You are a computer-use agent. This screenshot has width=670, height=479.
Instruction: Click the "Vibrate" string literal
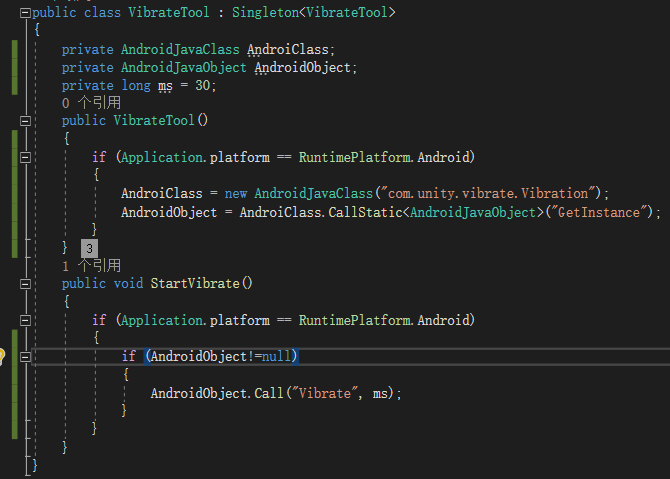coord(324,393)
